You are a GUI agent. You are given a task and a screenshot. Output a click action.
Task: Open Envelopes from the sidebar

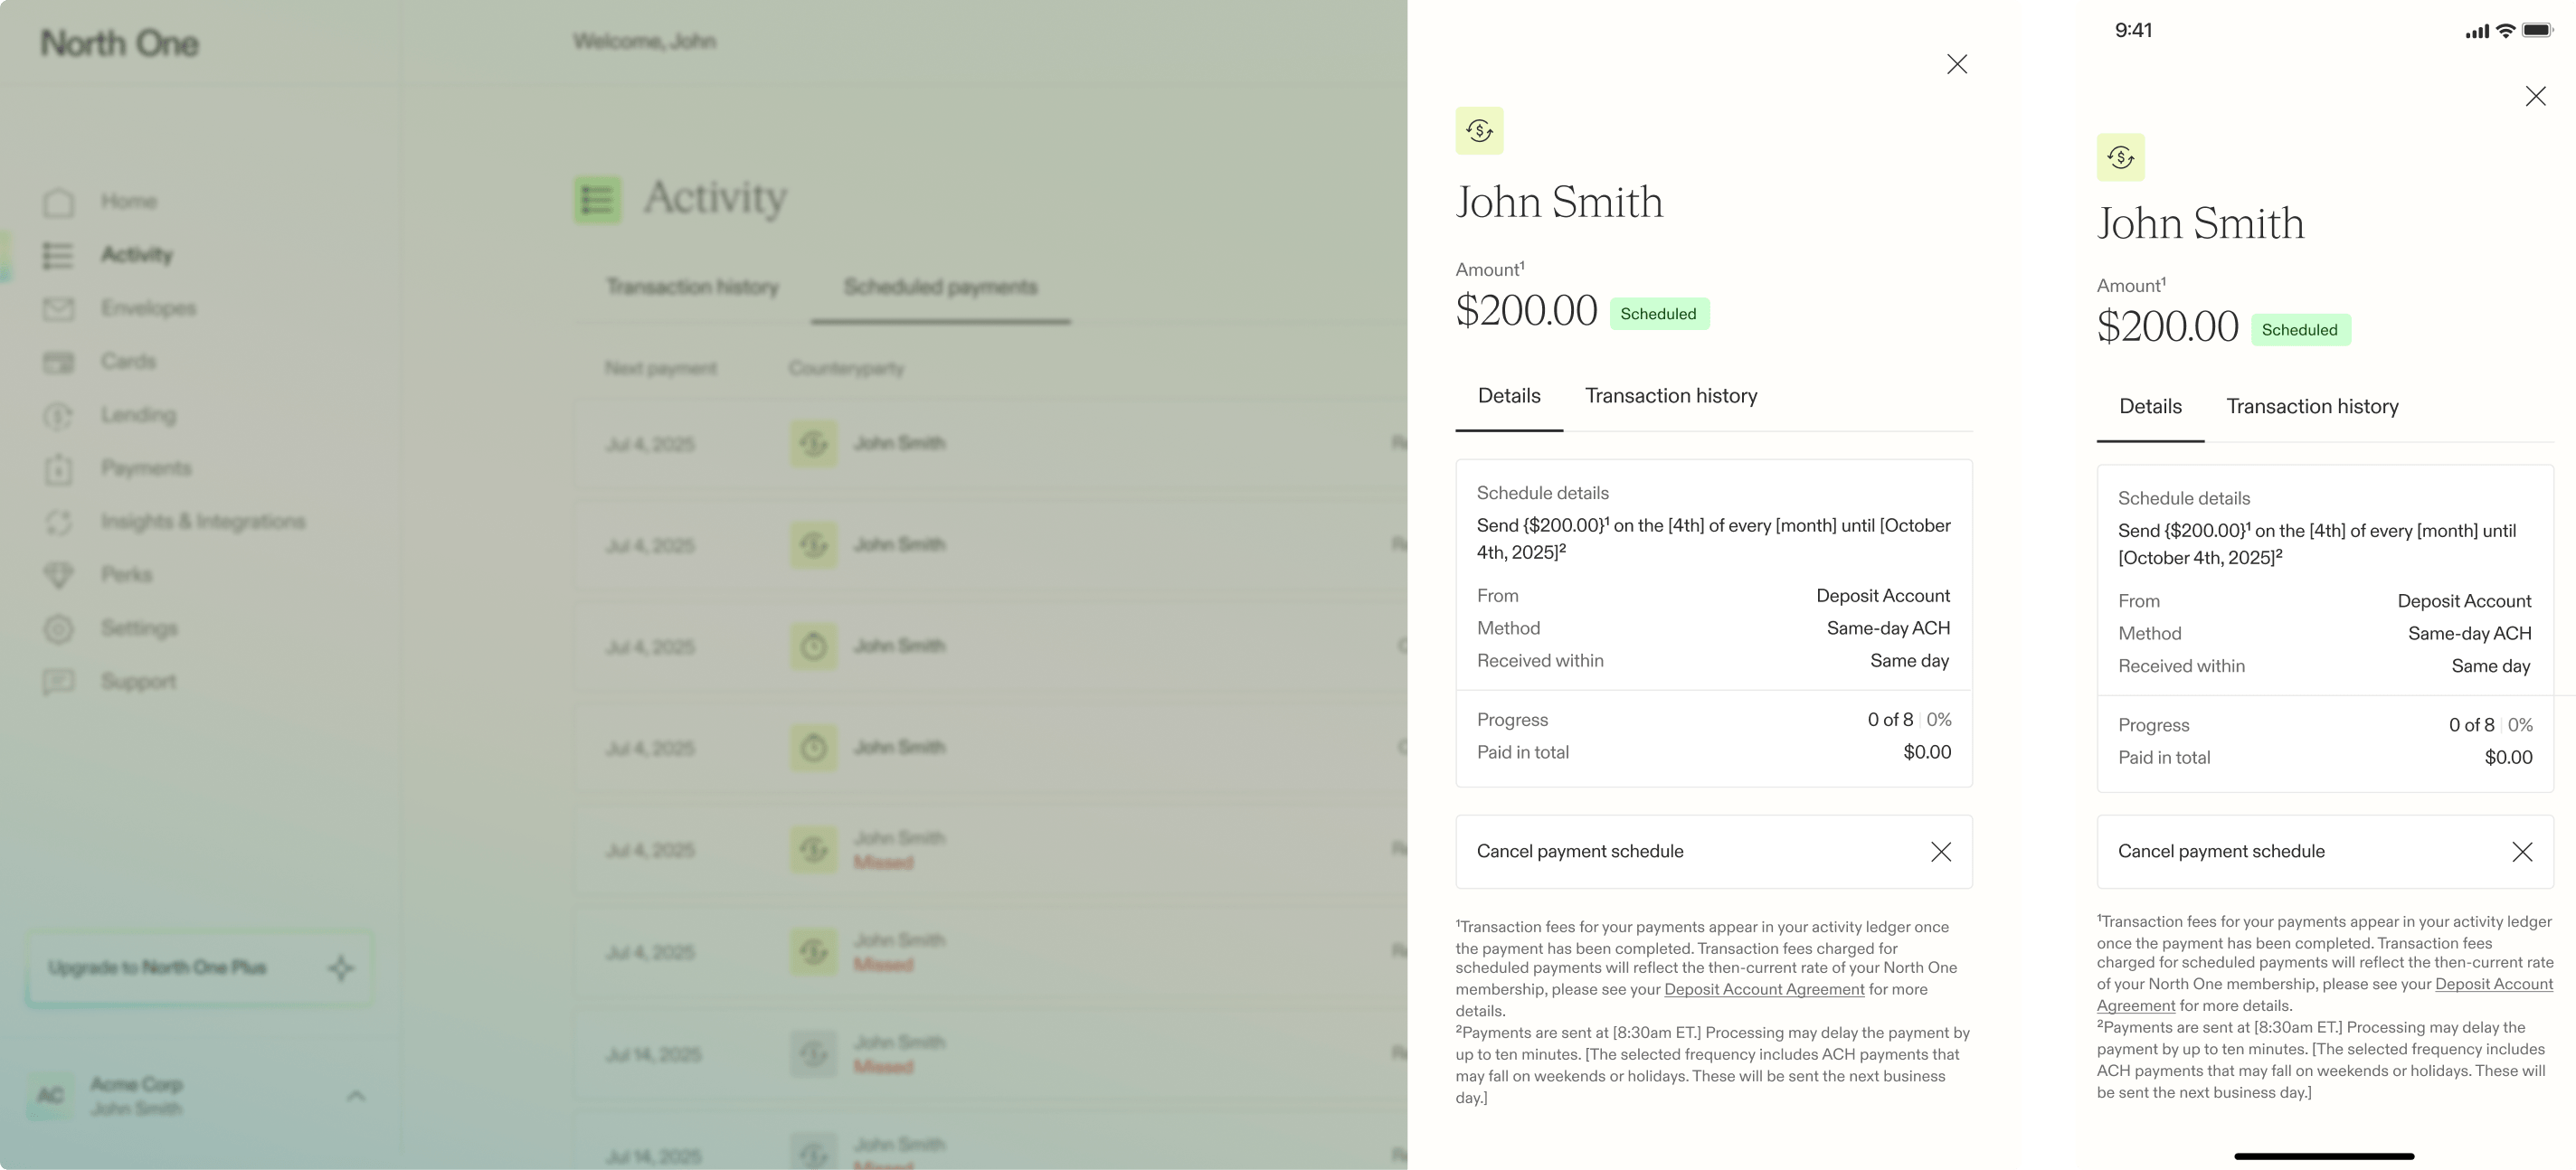pyautogui.click(x=148, y=308)
